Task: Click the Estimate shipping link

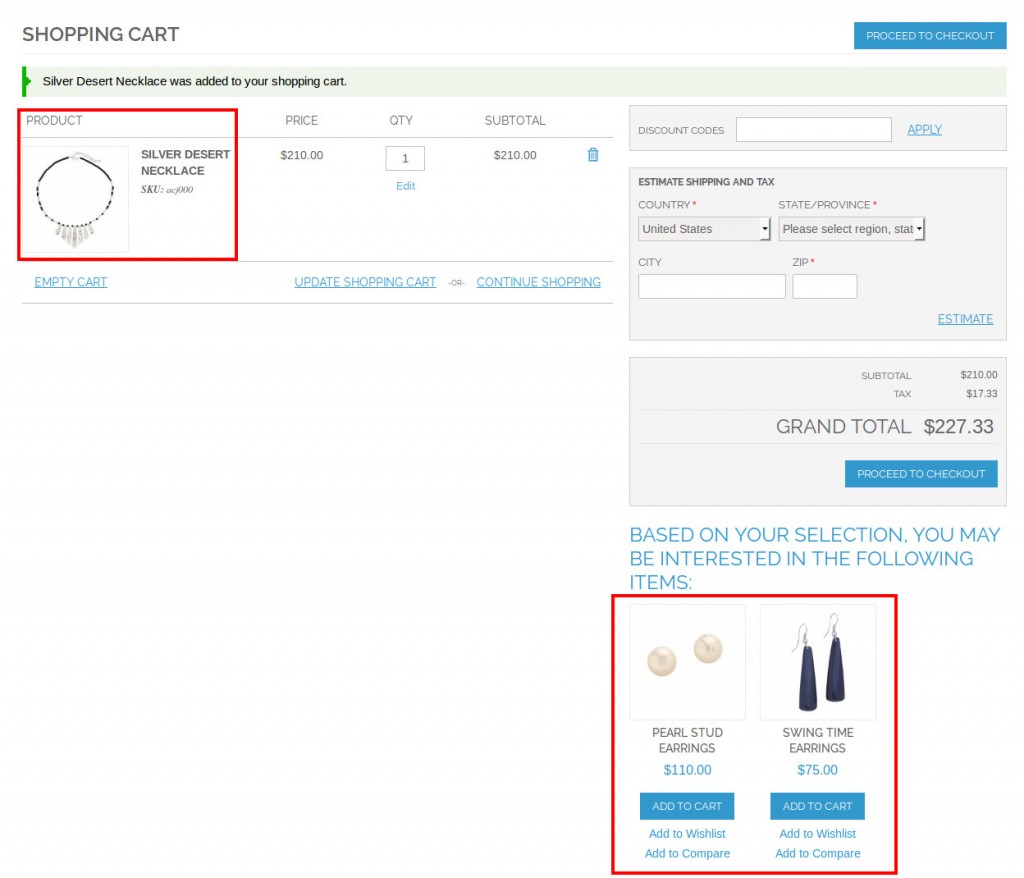Action: [x=965, y=319]
